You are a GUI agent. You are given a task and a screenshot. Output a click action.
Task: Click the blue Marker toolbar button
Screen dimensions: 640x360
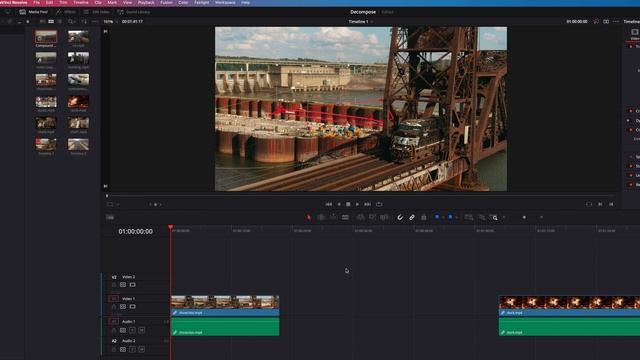point(450,217)
